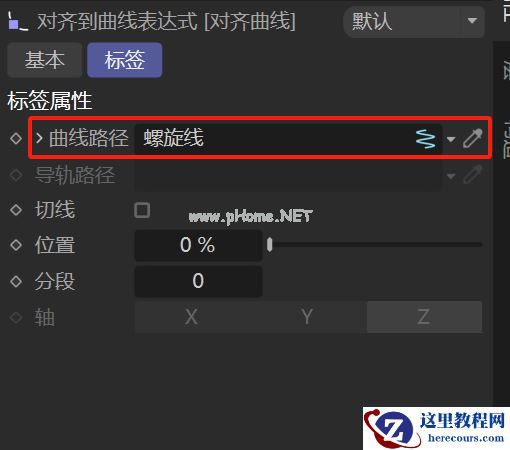This screenshot has width=510, height=450.
Task: Click the blue helix spline icon
Action: click(426, 139)
